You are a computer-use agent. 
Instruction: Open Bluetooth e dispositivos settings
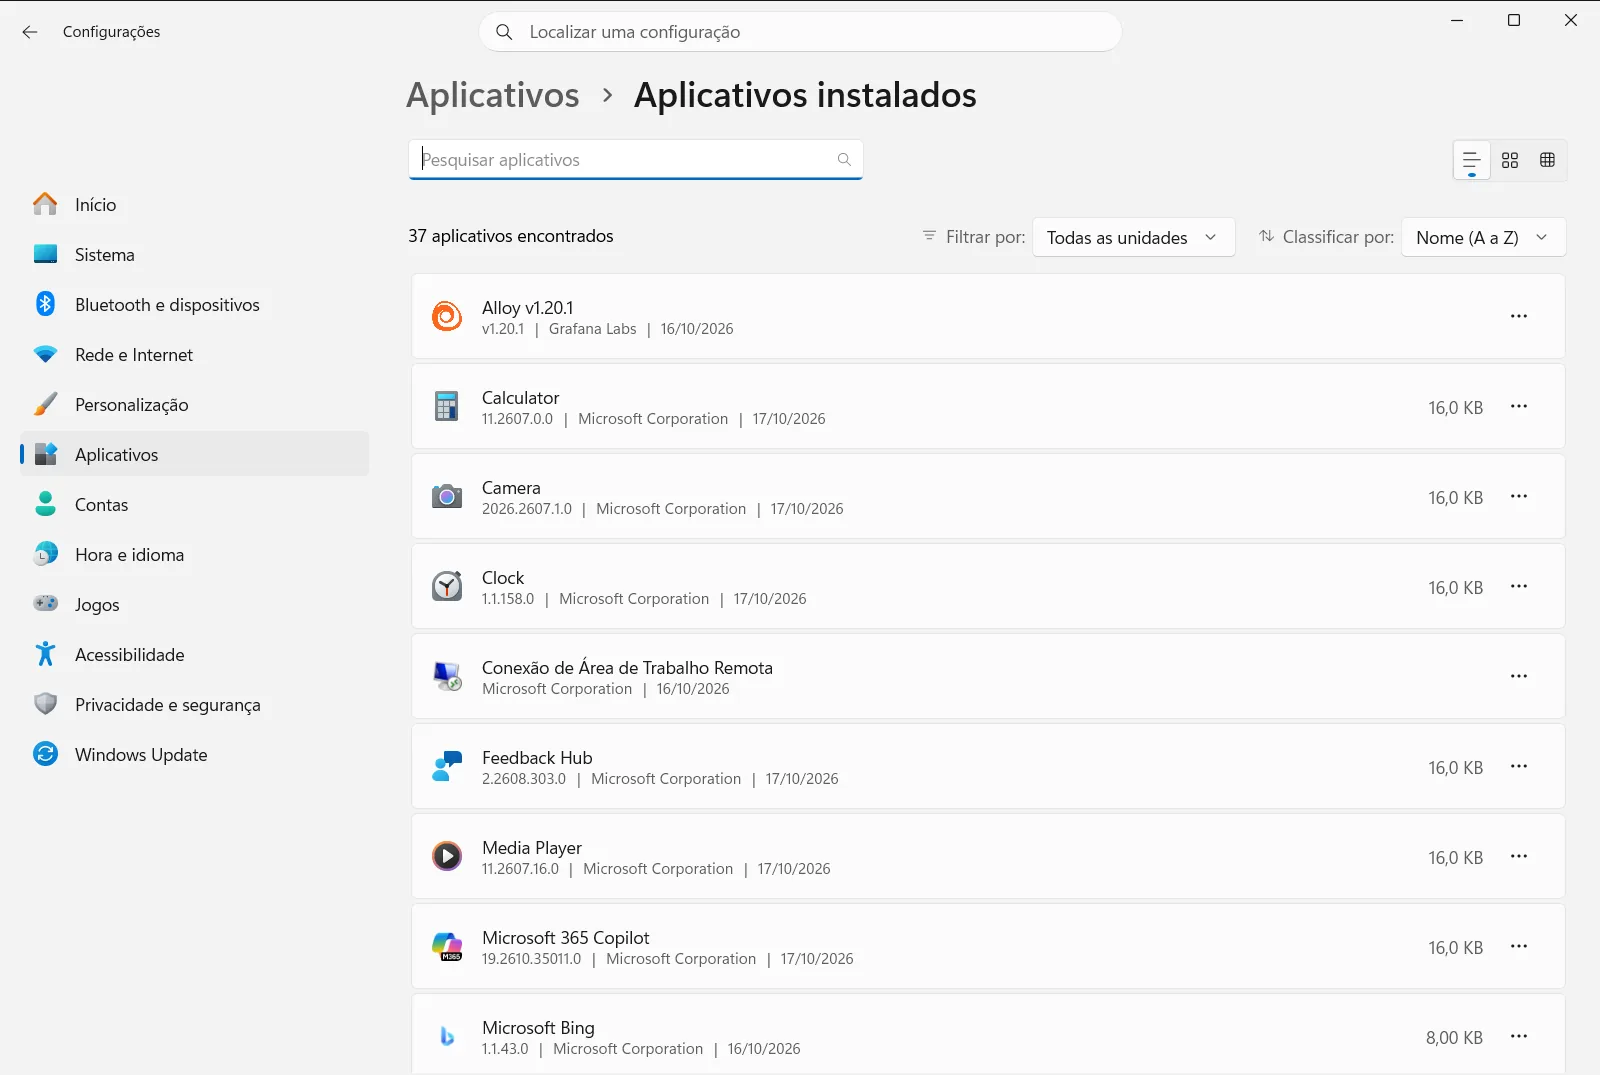(195, 305)
